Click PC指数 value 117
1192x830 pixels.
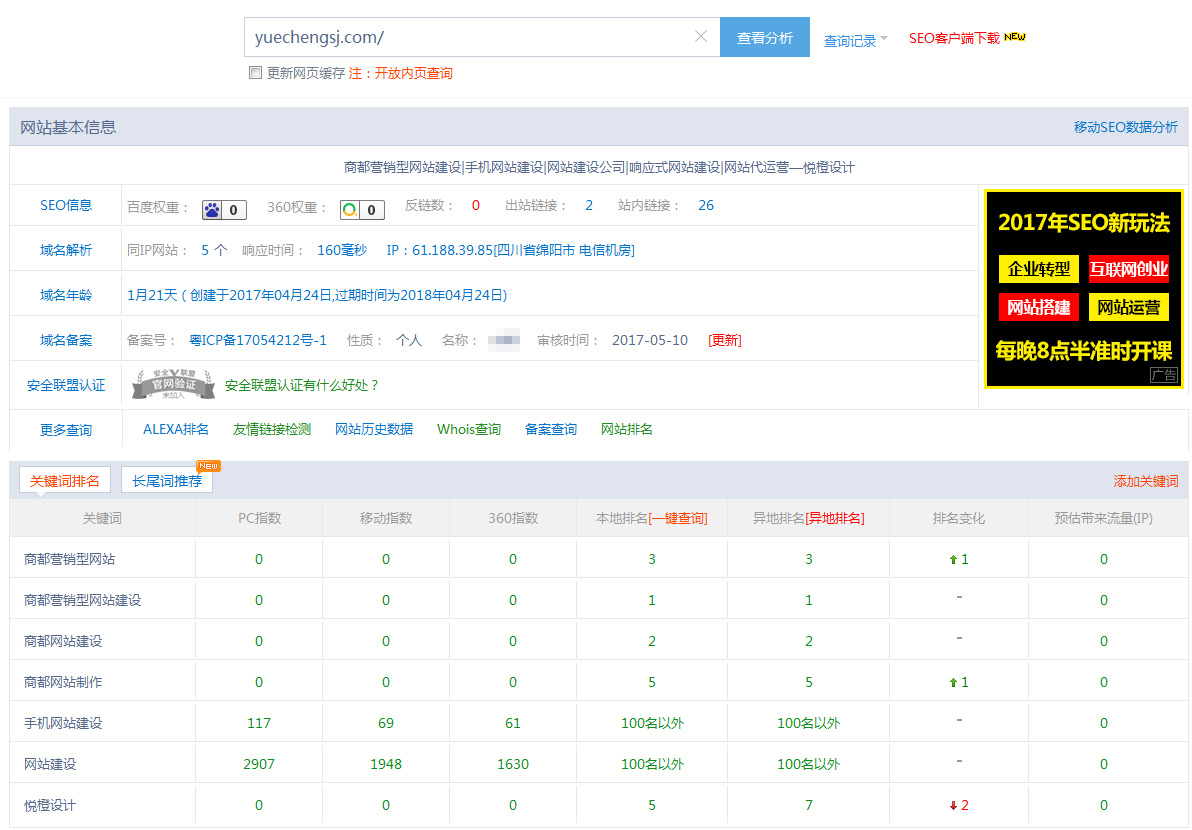click(259, 723)
